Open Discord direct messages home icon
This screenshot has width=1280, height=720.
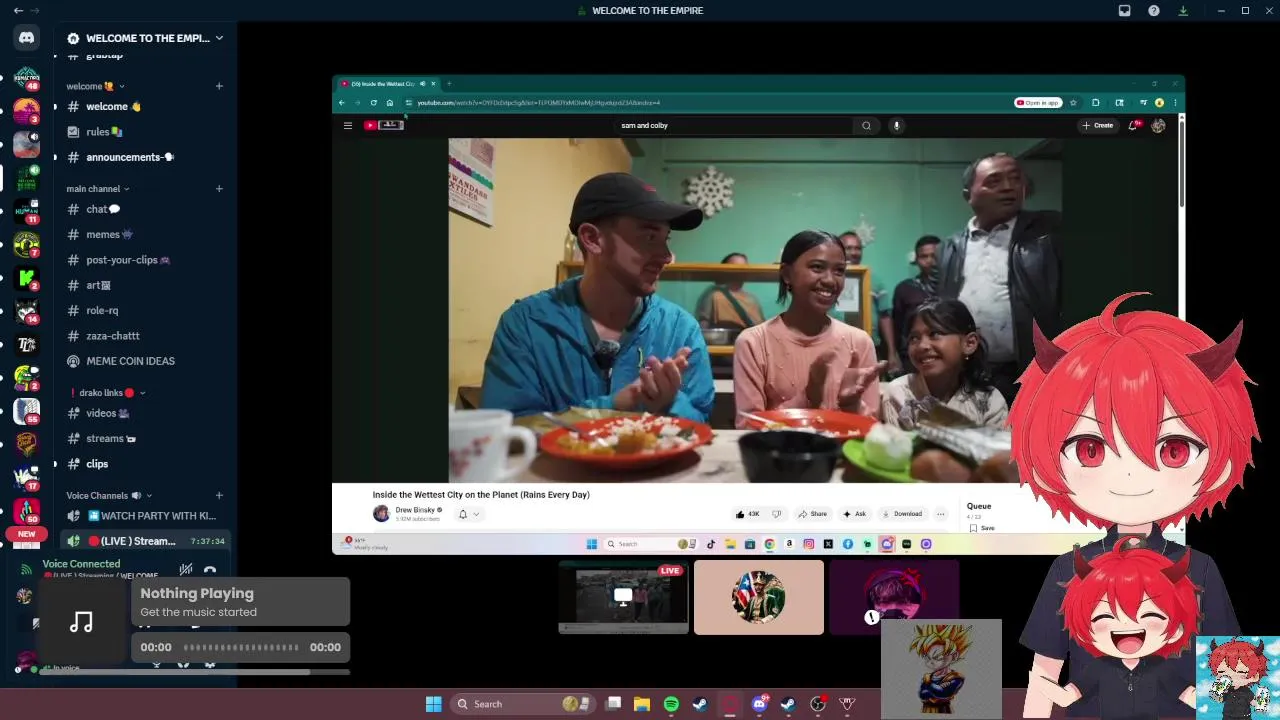[27, 38]
